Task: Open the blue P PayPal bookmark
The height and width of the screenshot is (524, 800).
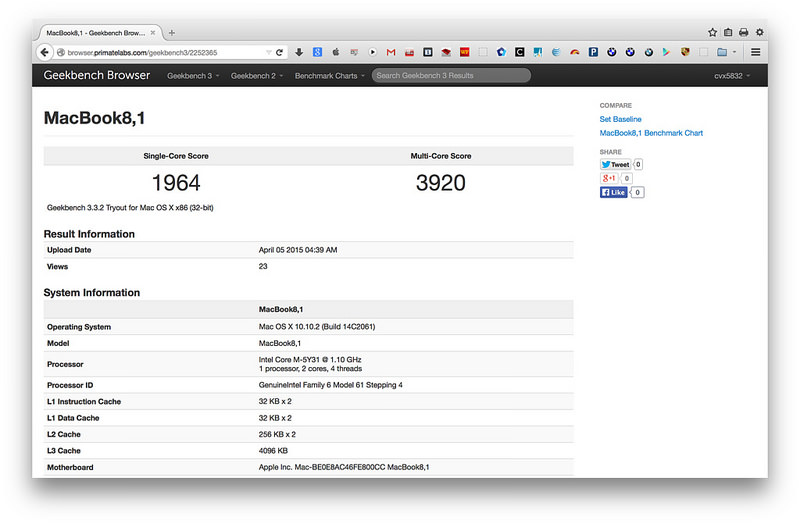Action: pyautogui.click(x=593, y=52)
